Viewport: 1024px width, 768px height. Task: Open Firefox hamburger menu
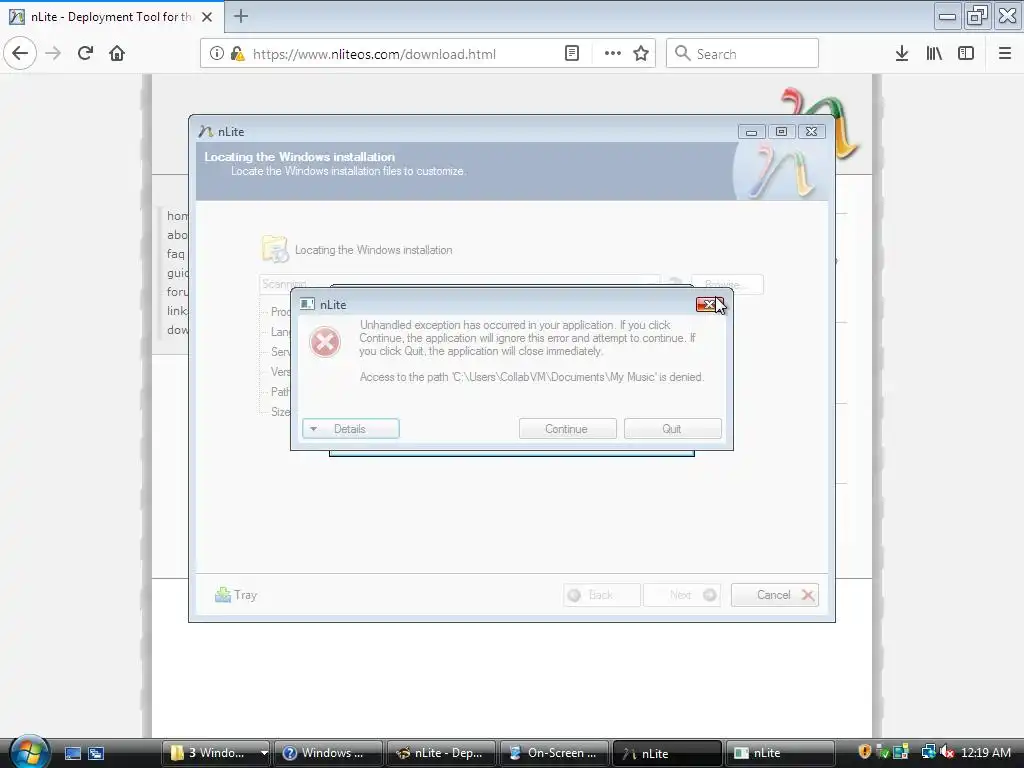tap(1005, 54)
